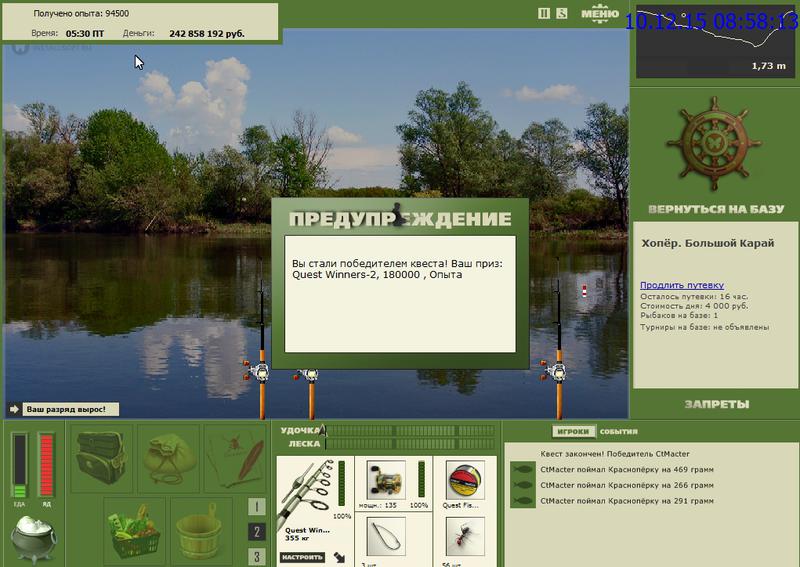This screenshot has width=800, height=567.
Task: Select the Quest Fis... line spool thumbnail
Action: pos(465,480)
